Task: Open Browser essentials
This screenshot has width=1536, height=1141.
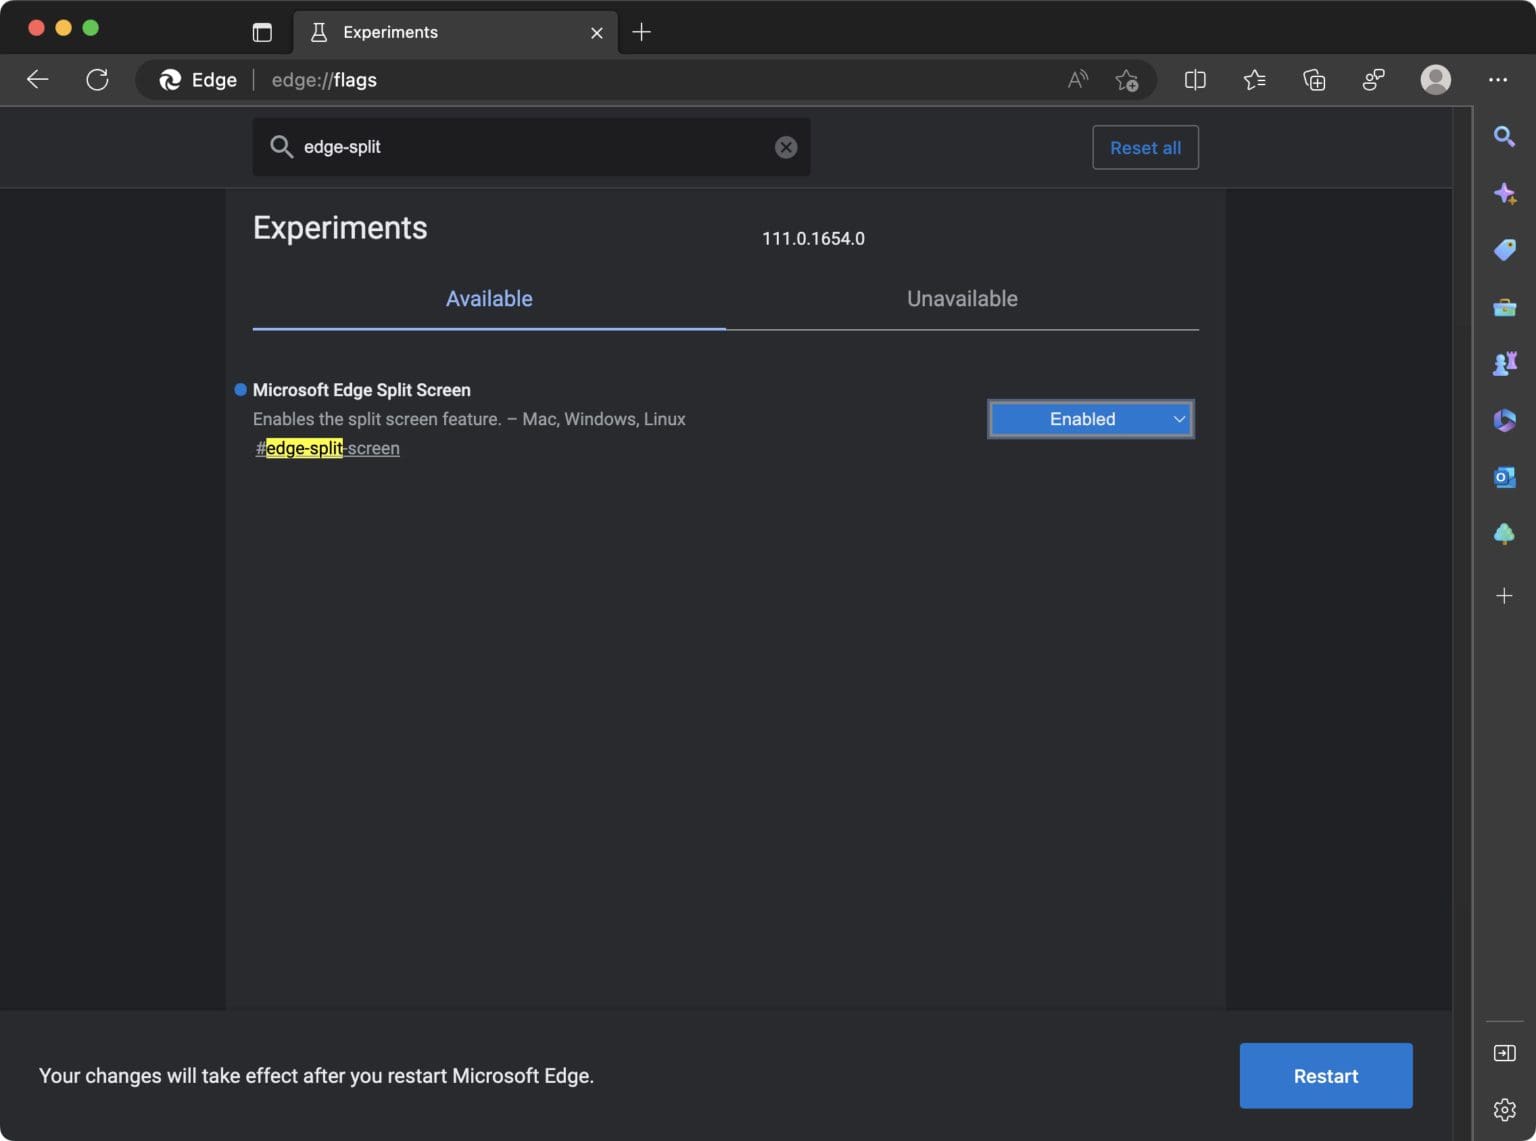Action: click(x=1373, y=80)
